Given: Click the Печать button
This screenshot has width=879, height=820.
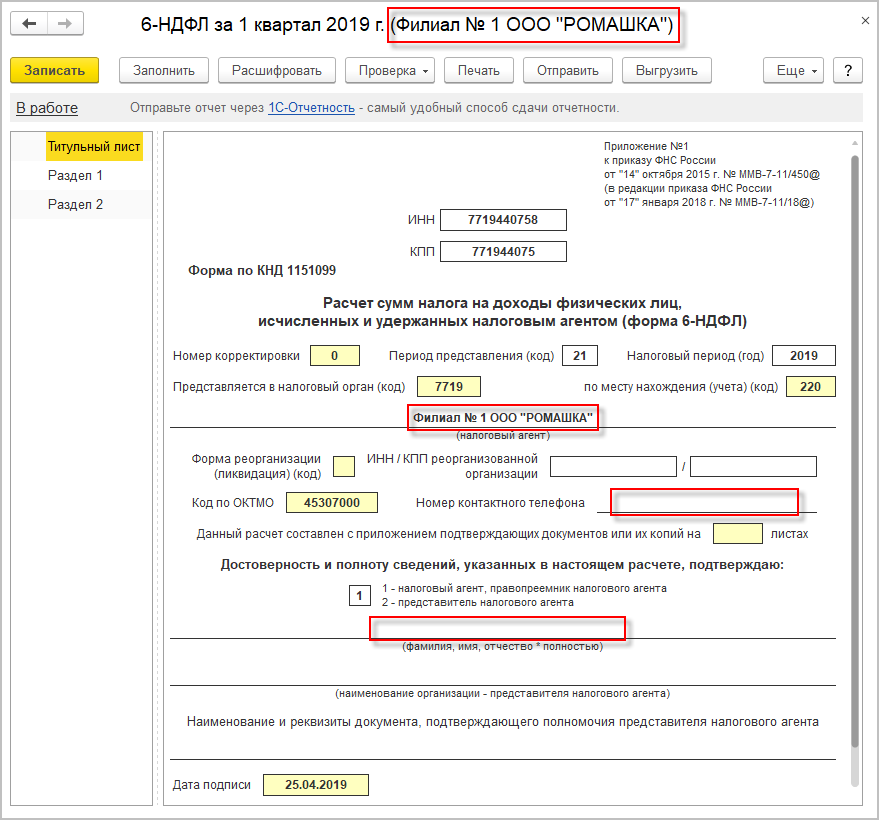Looking at the screenshot, I should click(x=479, y=71).
